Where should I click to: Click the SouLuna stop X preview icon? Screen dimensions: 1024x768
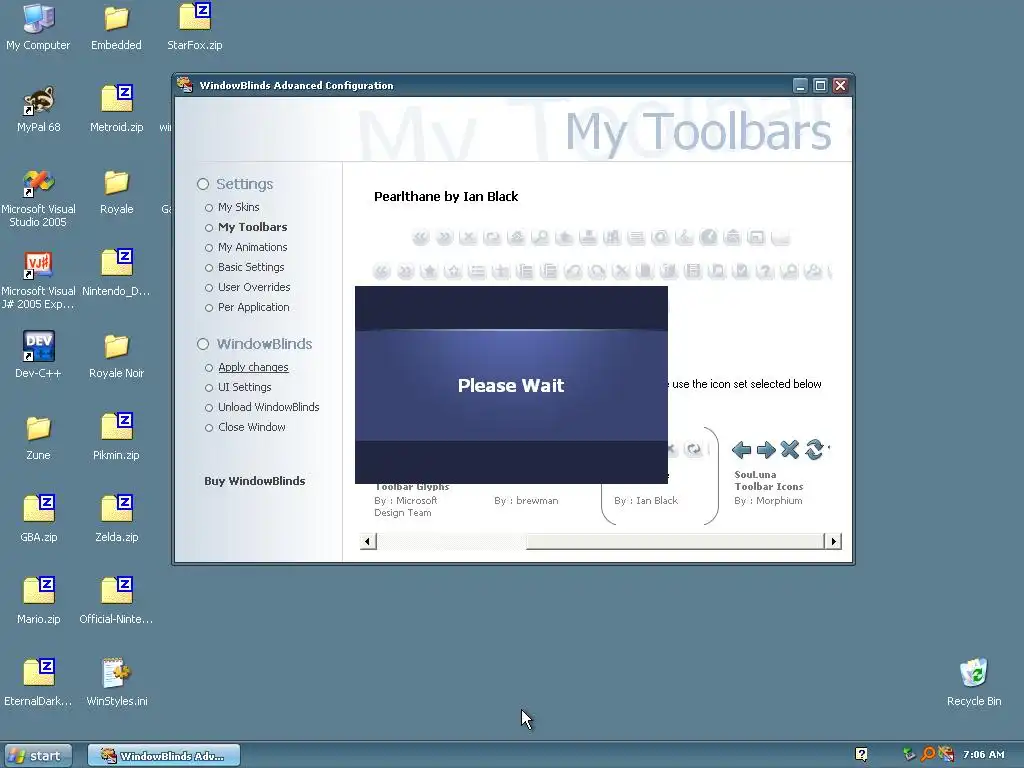point(790,449)
